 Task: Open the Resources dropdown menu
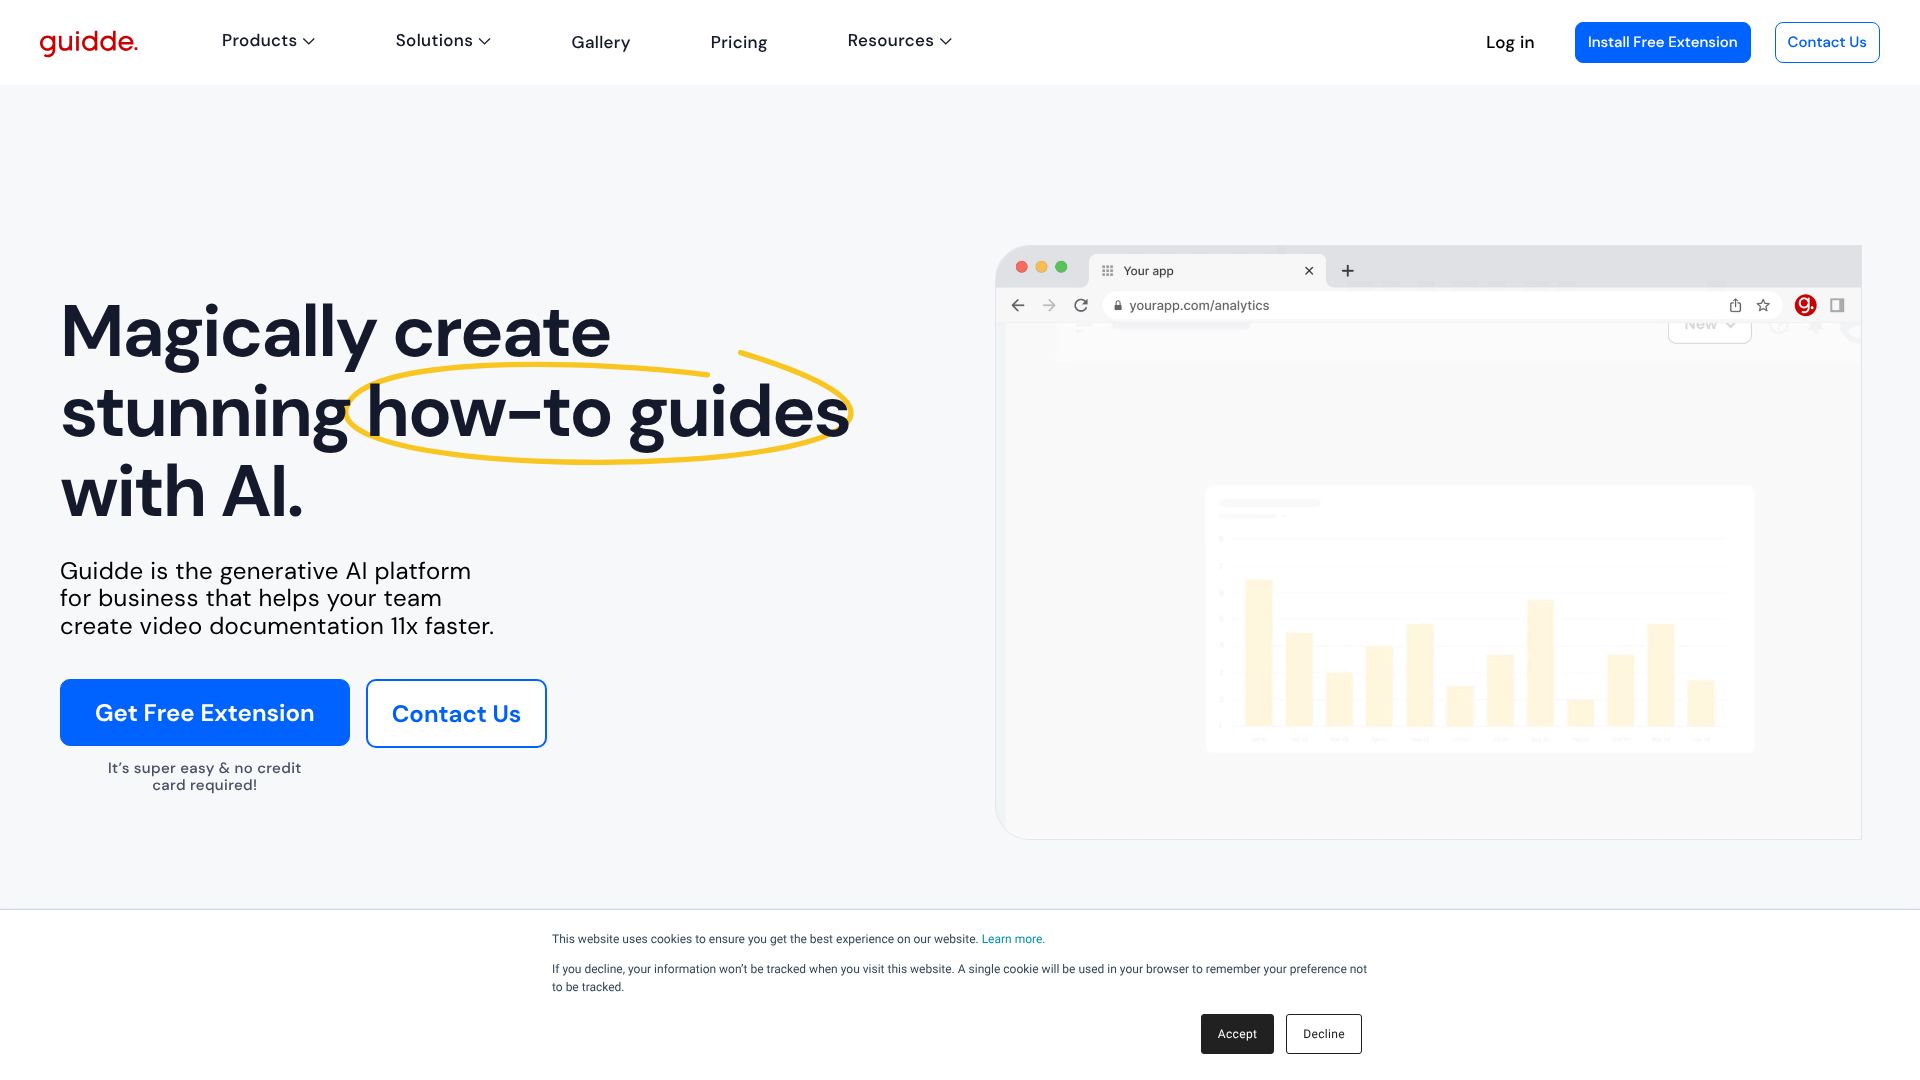[x=899, y=41]
